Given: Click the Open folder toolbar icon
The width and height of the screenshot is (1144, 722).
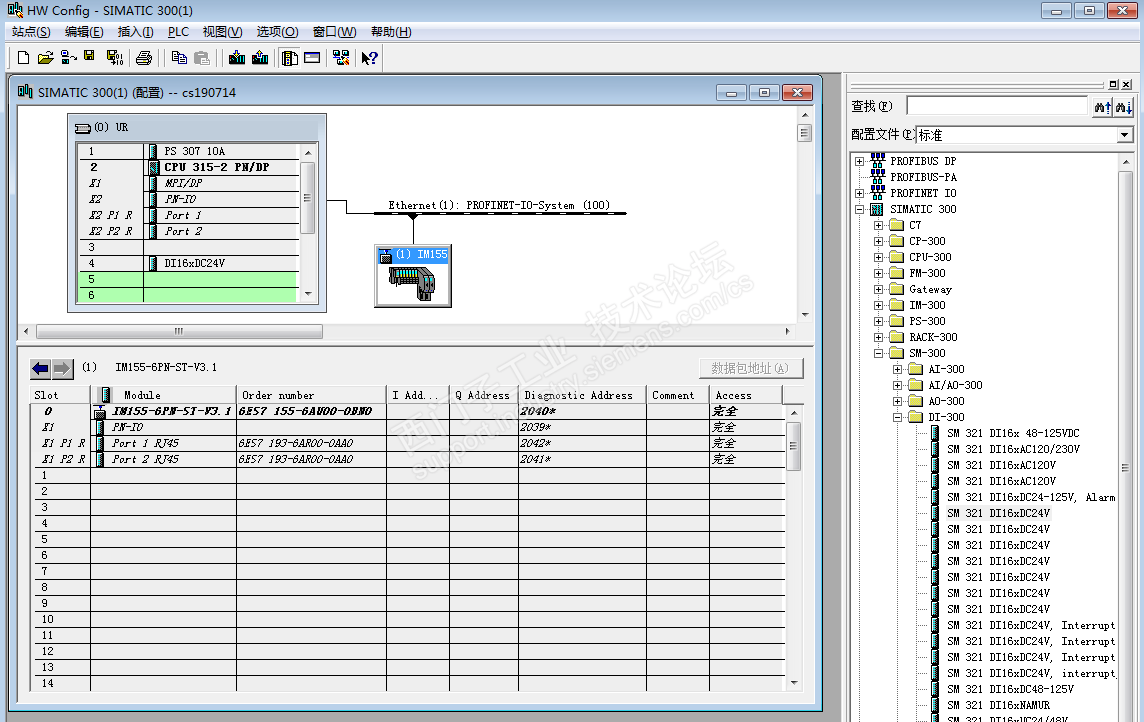Looking at the screenshot, I should [x=45, y=58].
